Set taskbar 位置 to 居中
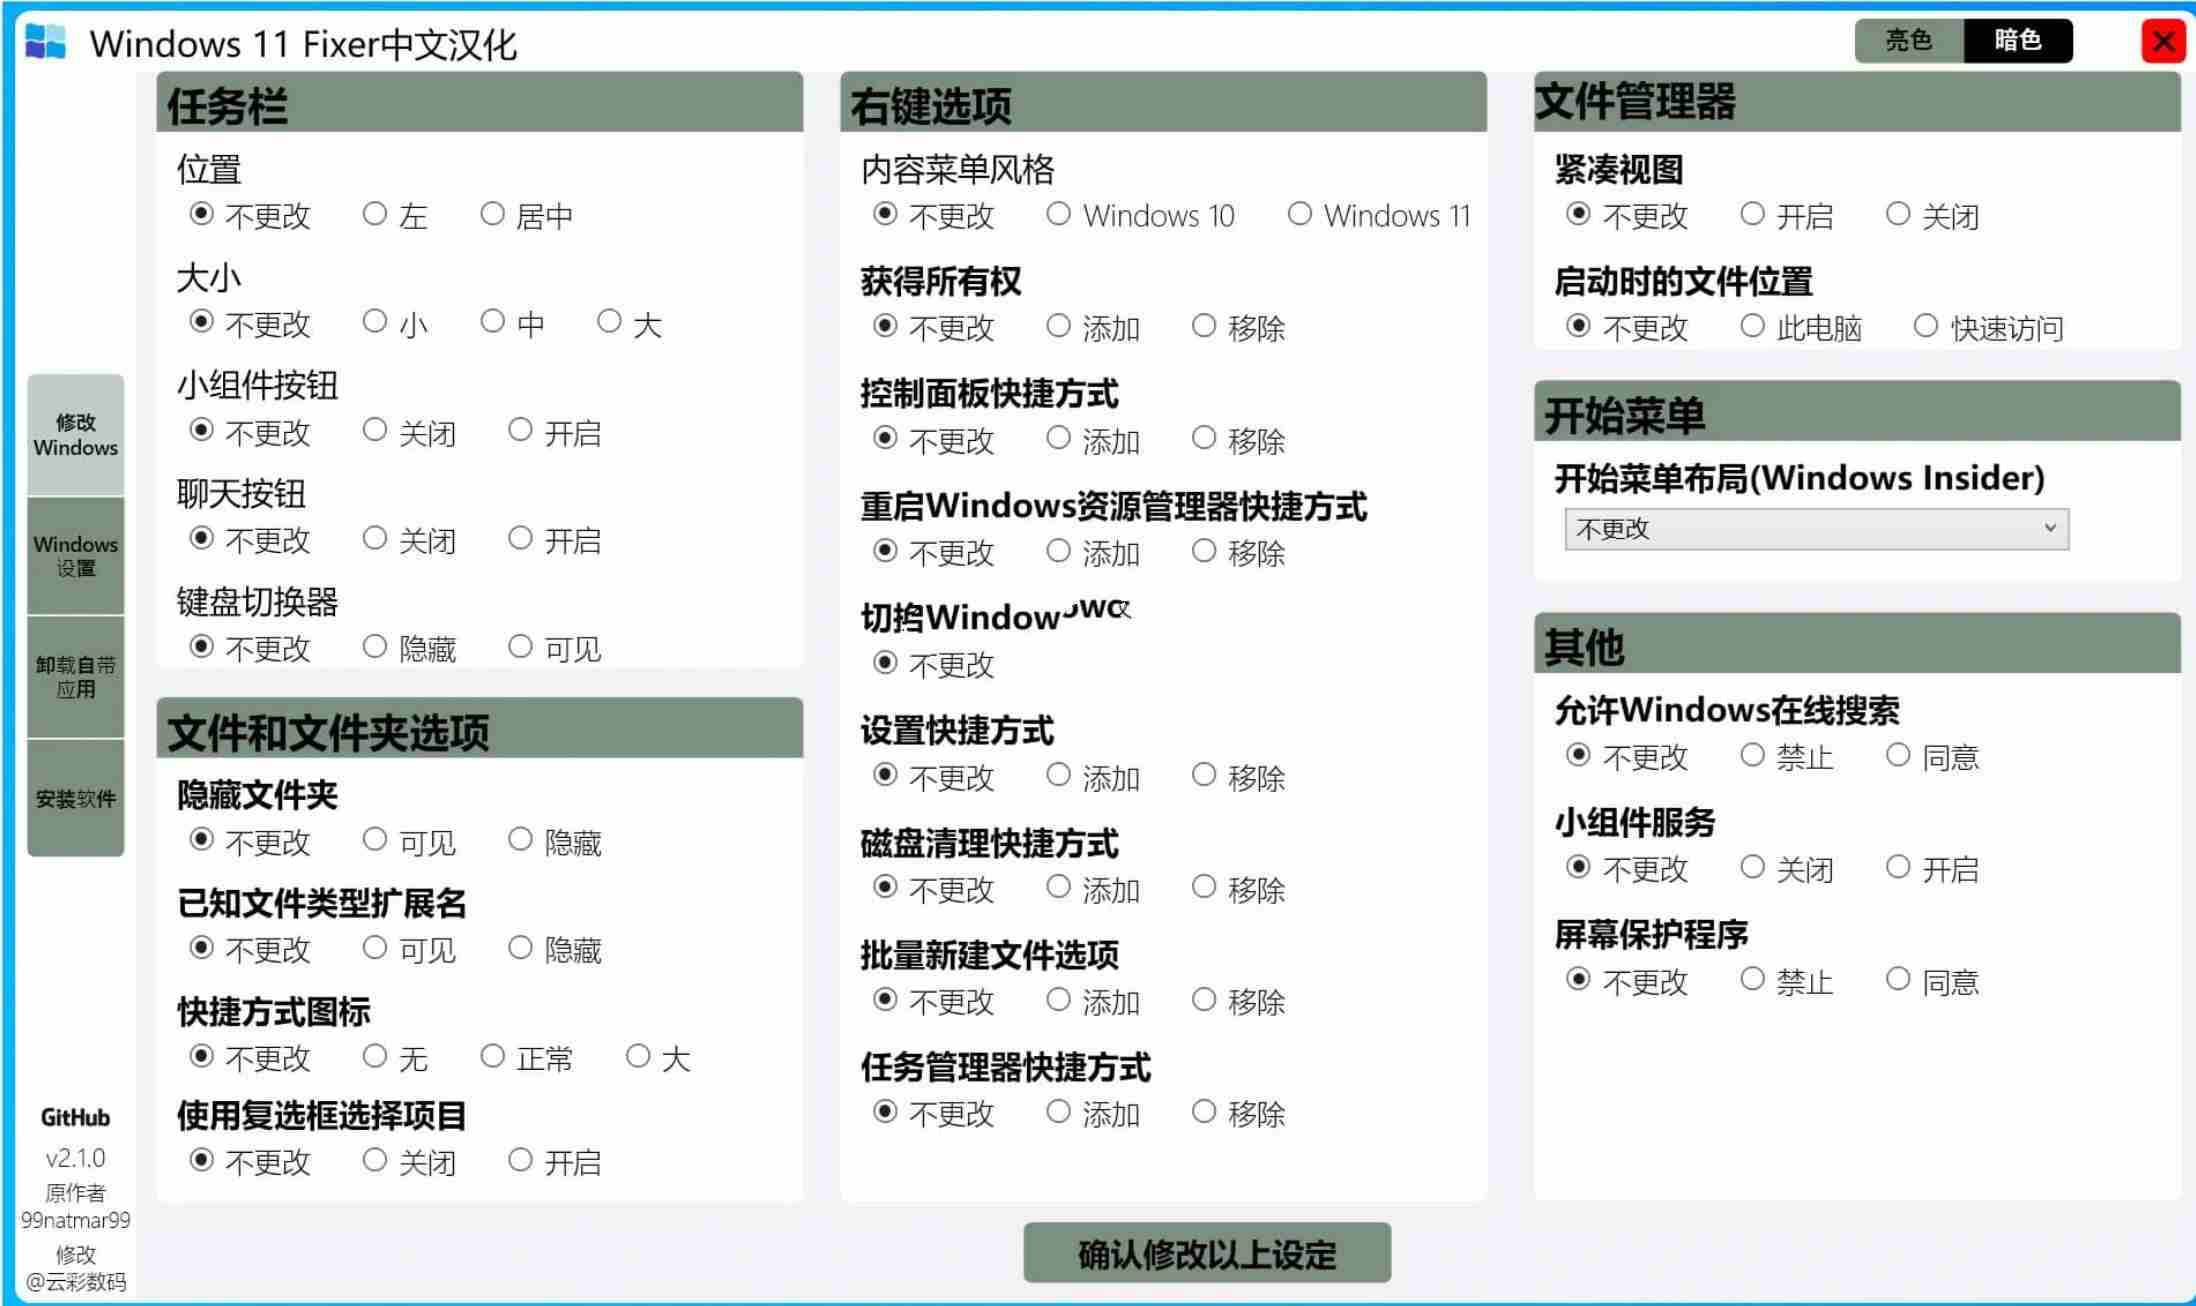Screen dimensions: 2196x1306 [527, 215]
